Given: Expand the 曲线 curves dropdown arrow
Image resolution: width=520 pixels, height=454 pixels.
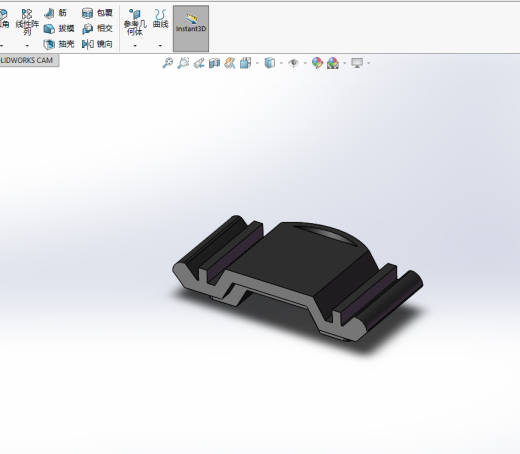Looking at the screenshot, I should coord(160,46).
